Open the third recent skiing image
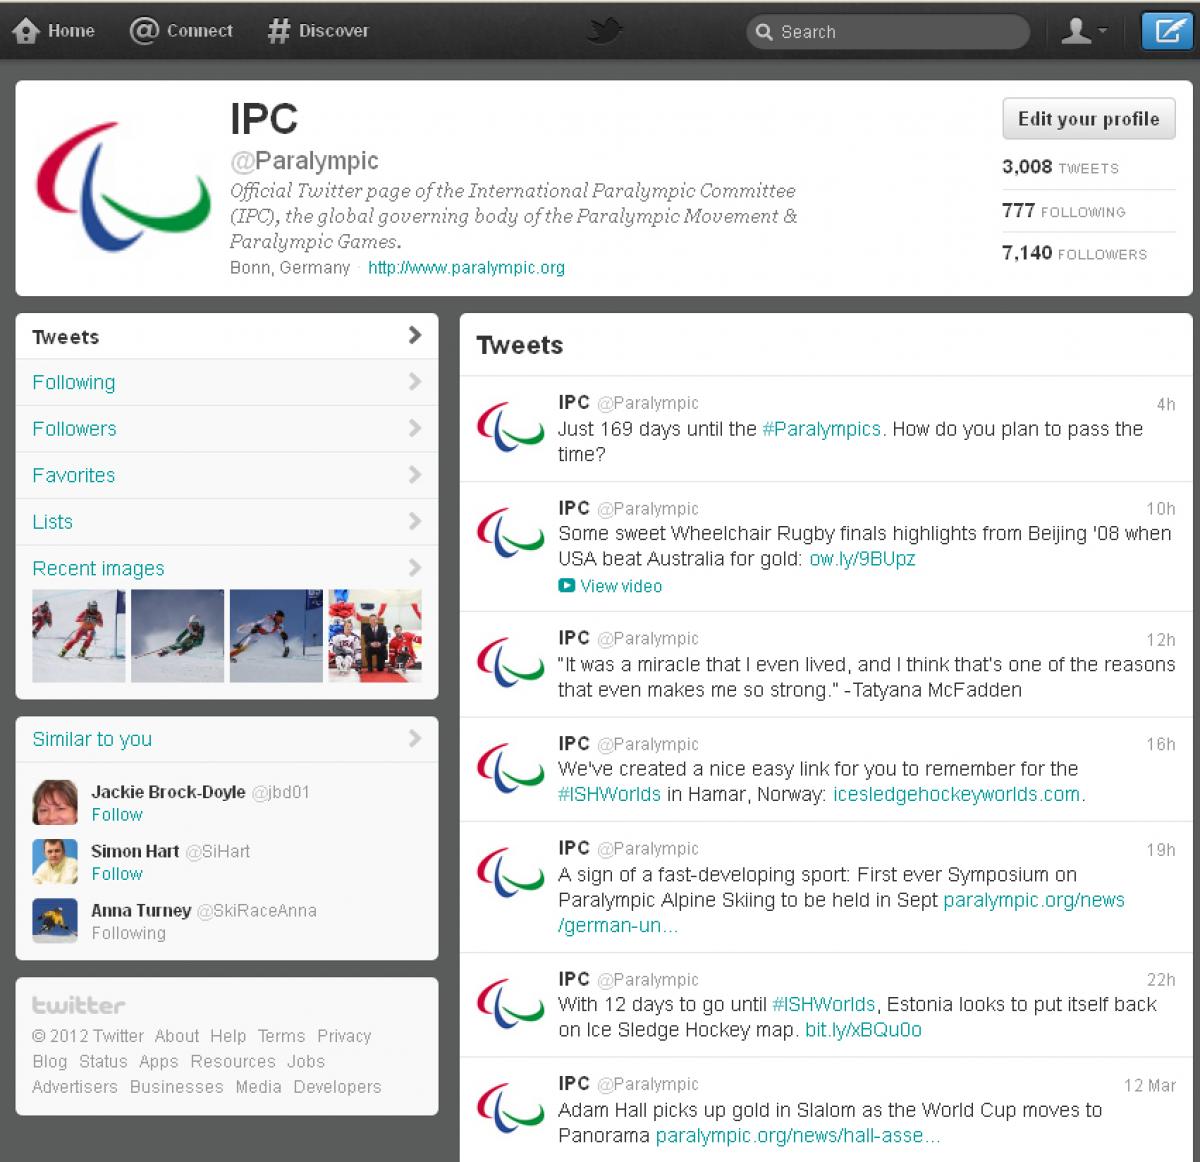Image resolution: width=1200 pixels, height=1162 pixels. click(x=276, y=636)
